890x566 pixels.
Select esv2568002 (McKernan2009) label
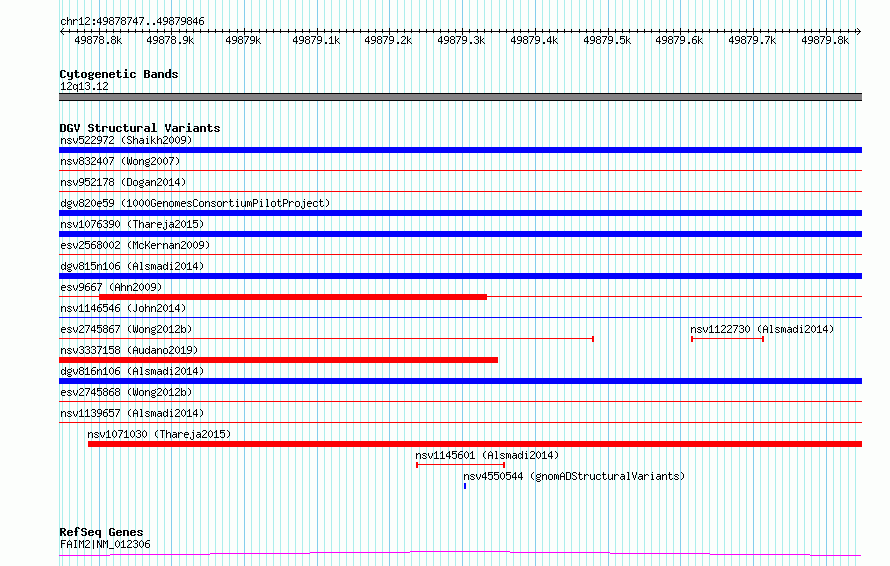135,245
